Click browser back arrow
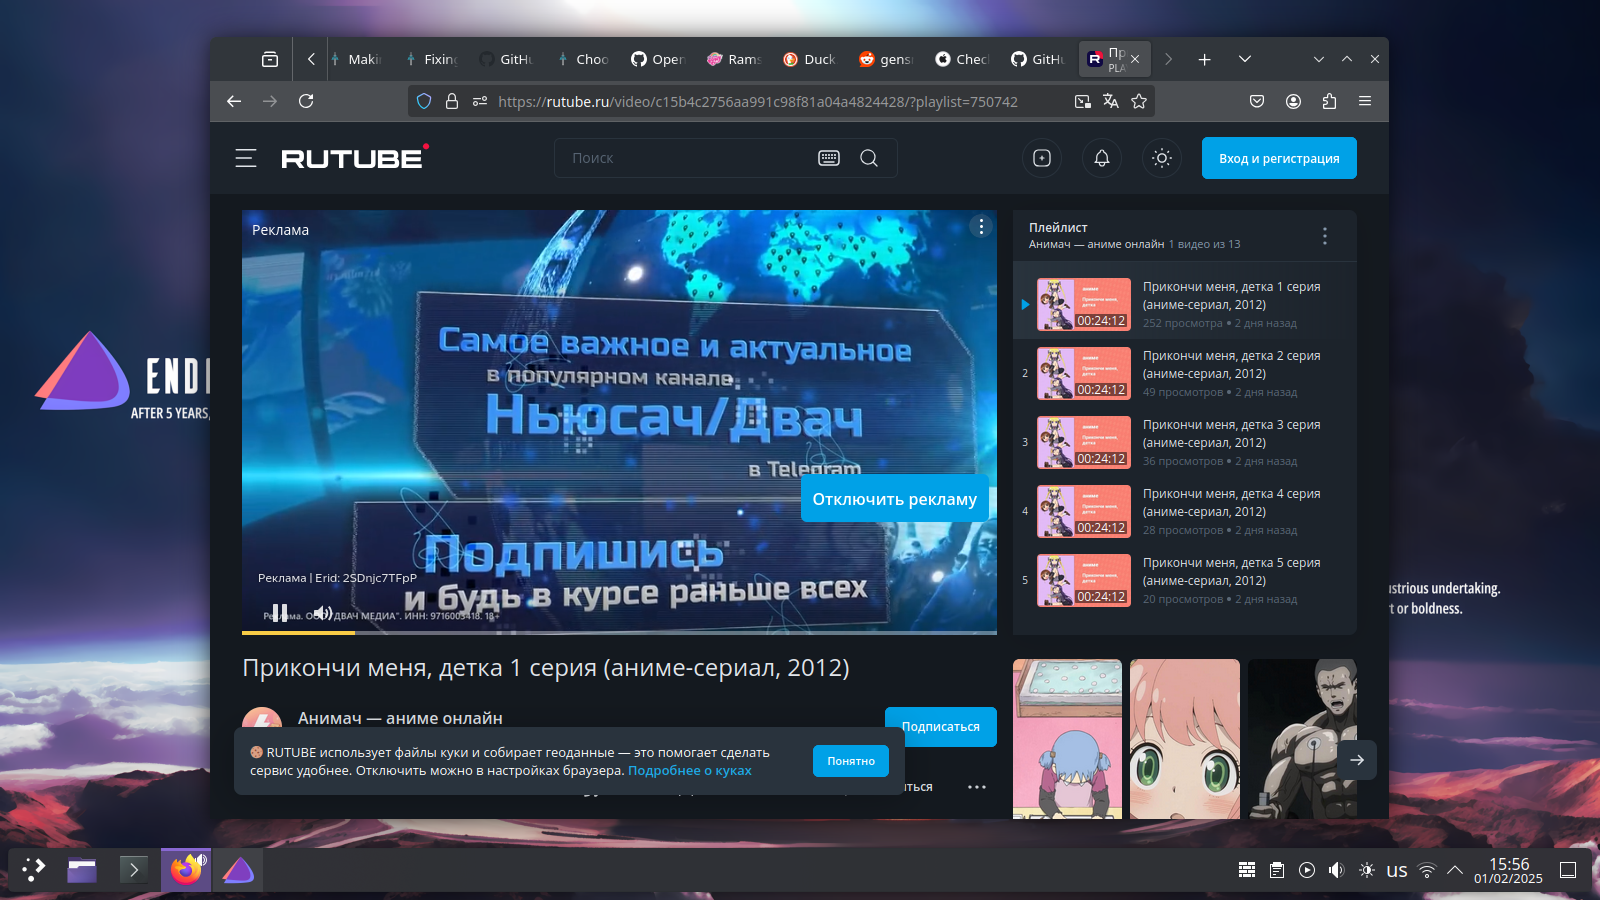Viewport: 1600px width, 900px height. [x=234, y=101]
